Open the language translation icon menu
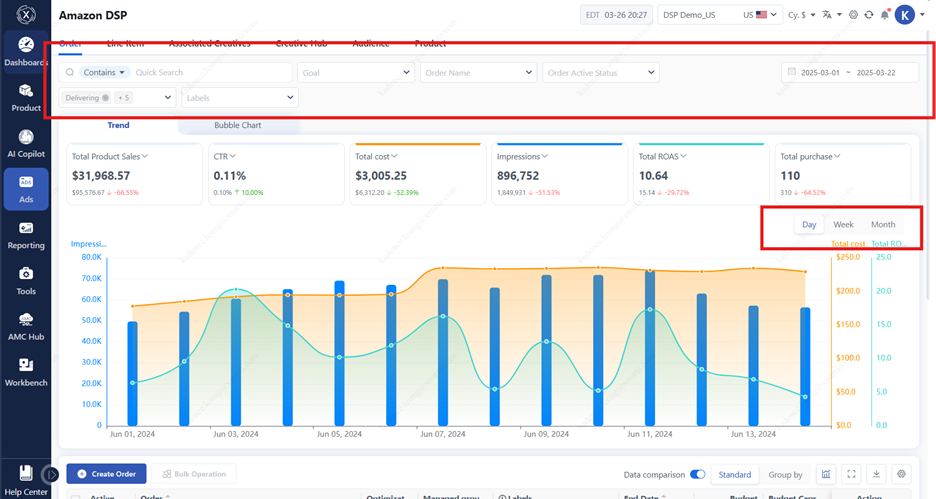936x499 pixels. coord(829,15)
